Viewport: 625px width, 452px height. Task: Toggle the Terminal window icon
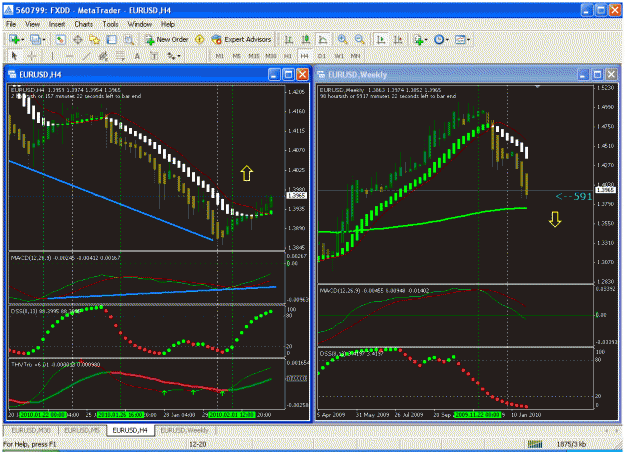112,39
